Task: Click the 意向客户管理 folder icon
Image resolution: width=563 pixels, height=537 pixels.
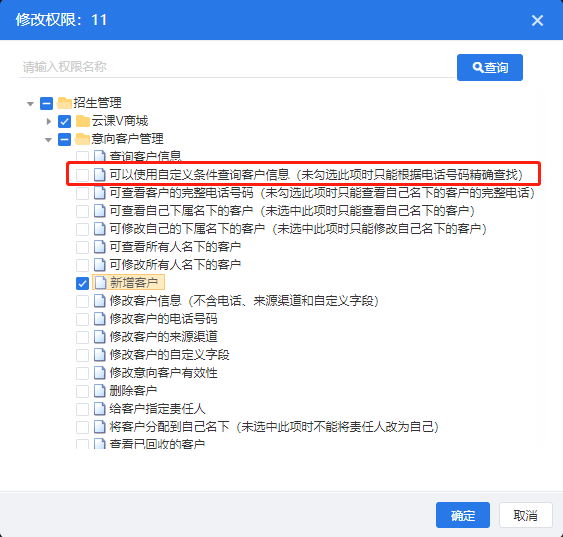Action: pos(83,139)
